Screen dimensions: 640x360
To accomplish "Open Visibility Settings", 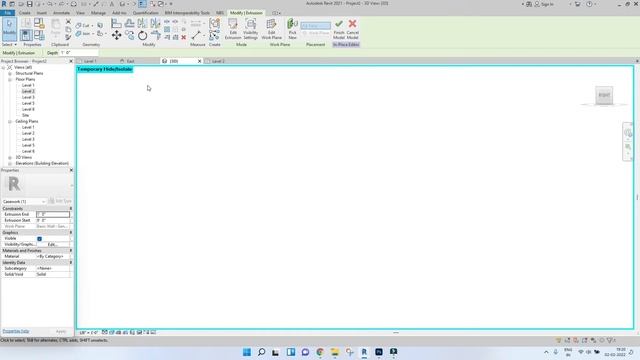I will coord(251,29).
